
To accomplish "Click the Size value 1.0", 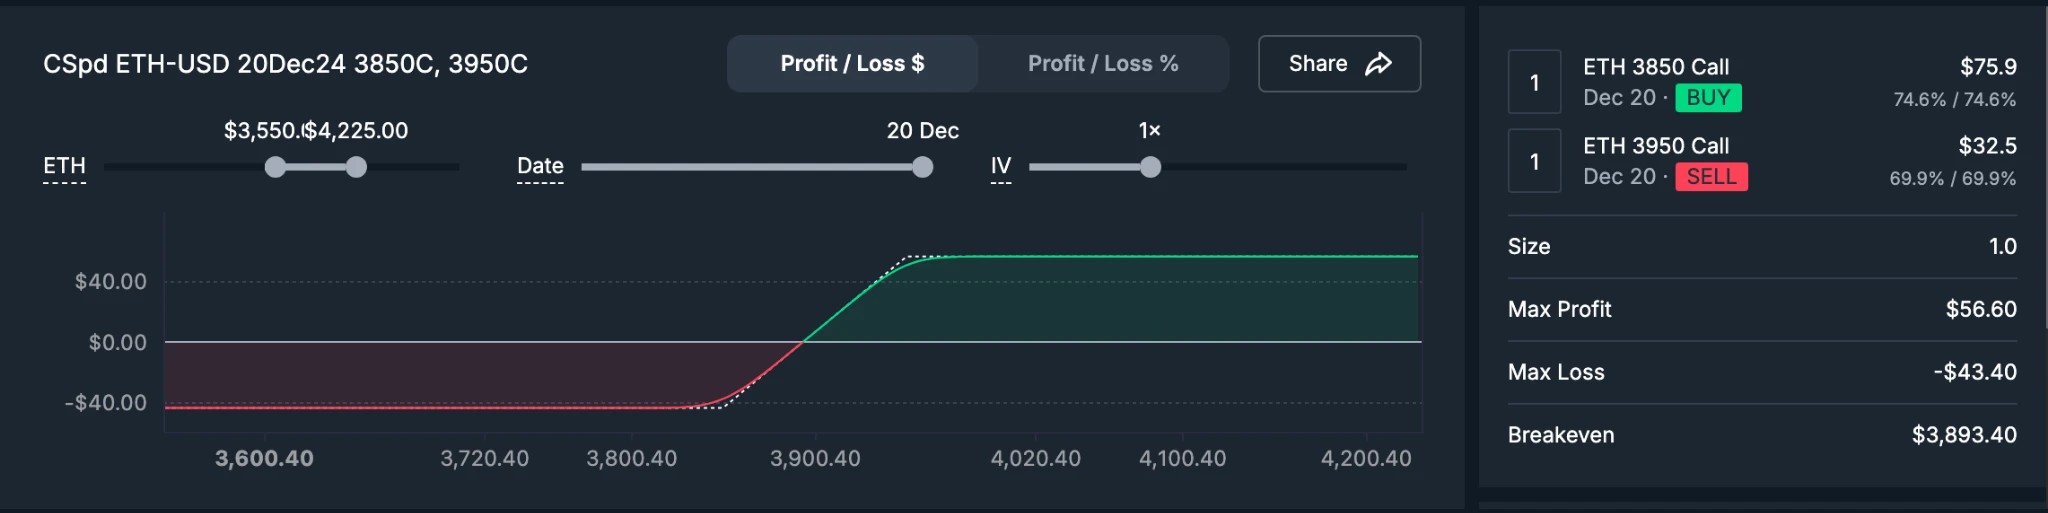I will click(2002, 246).
